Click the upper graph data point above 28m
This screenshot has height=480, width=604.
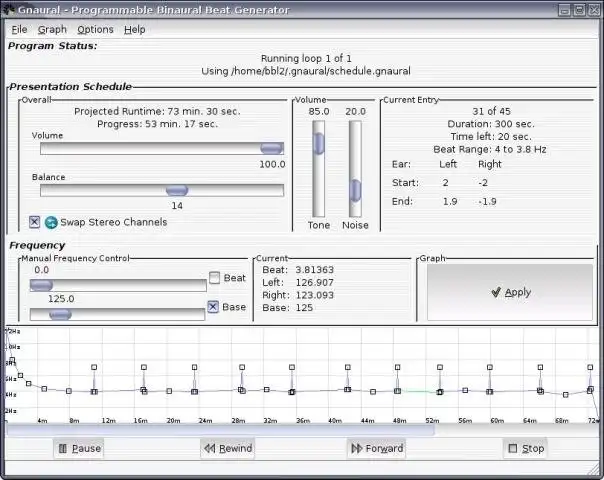[x=242, y=367]
